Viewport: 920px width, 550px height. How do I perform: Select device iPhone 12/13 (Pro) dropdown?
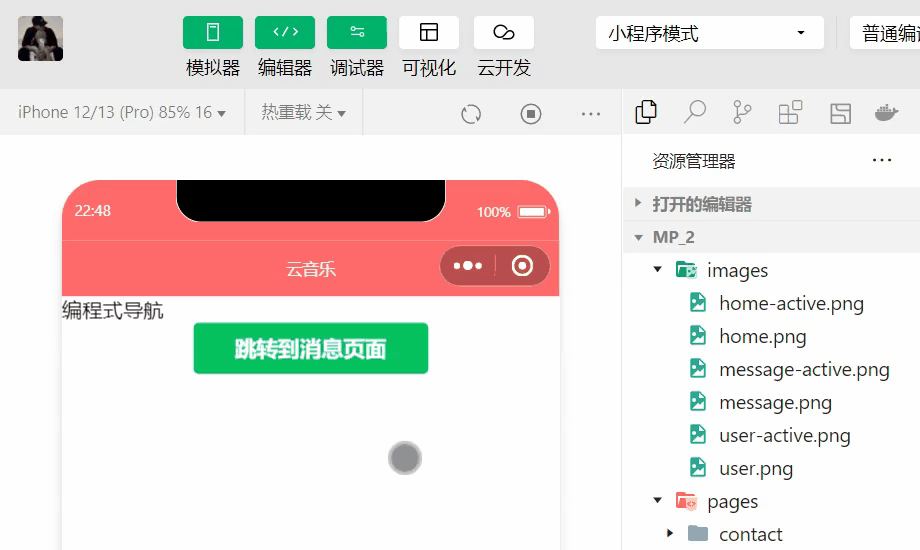tap(122, 112)
